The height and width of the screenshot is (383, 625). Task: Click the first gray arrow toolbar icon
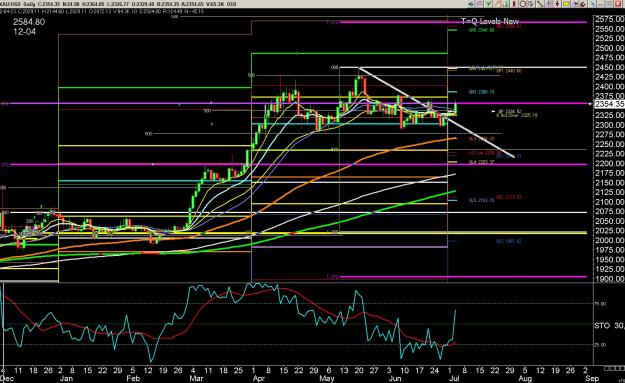pyautogui.click(x=470, y=4)
